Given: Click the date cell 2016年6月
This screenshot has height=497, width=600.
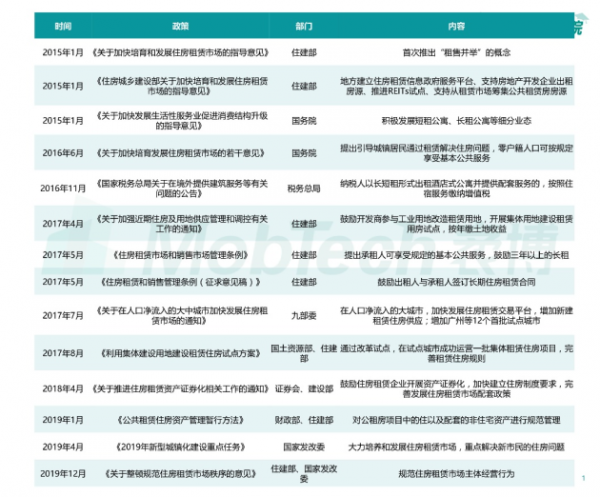Looking at the screenshot, I should [63, 153].
